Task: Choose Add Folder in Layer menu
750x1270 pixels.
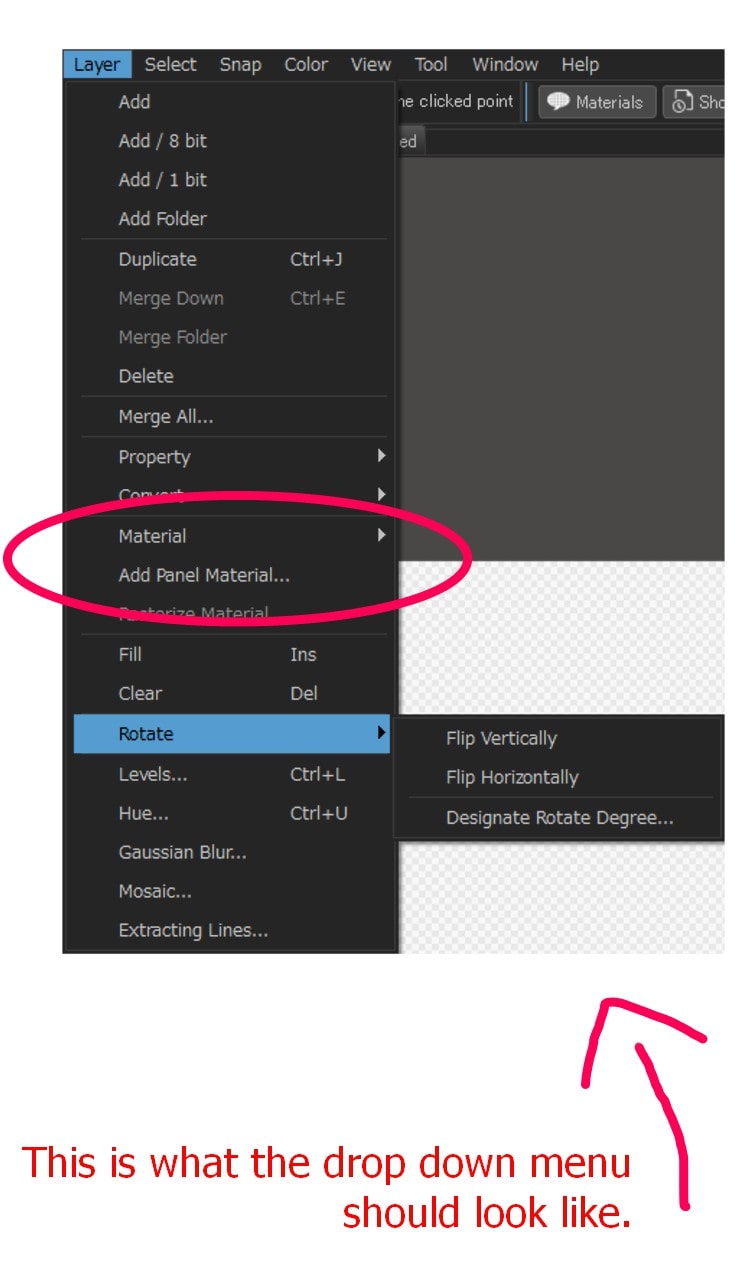Action: [x=162, y=219]
